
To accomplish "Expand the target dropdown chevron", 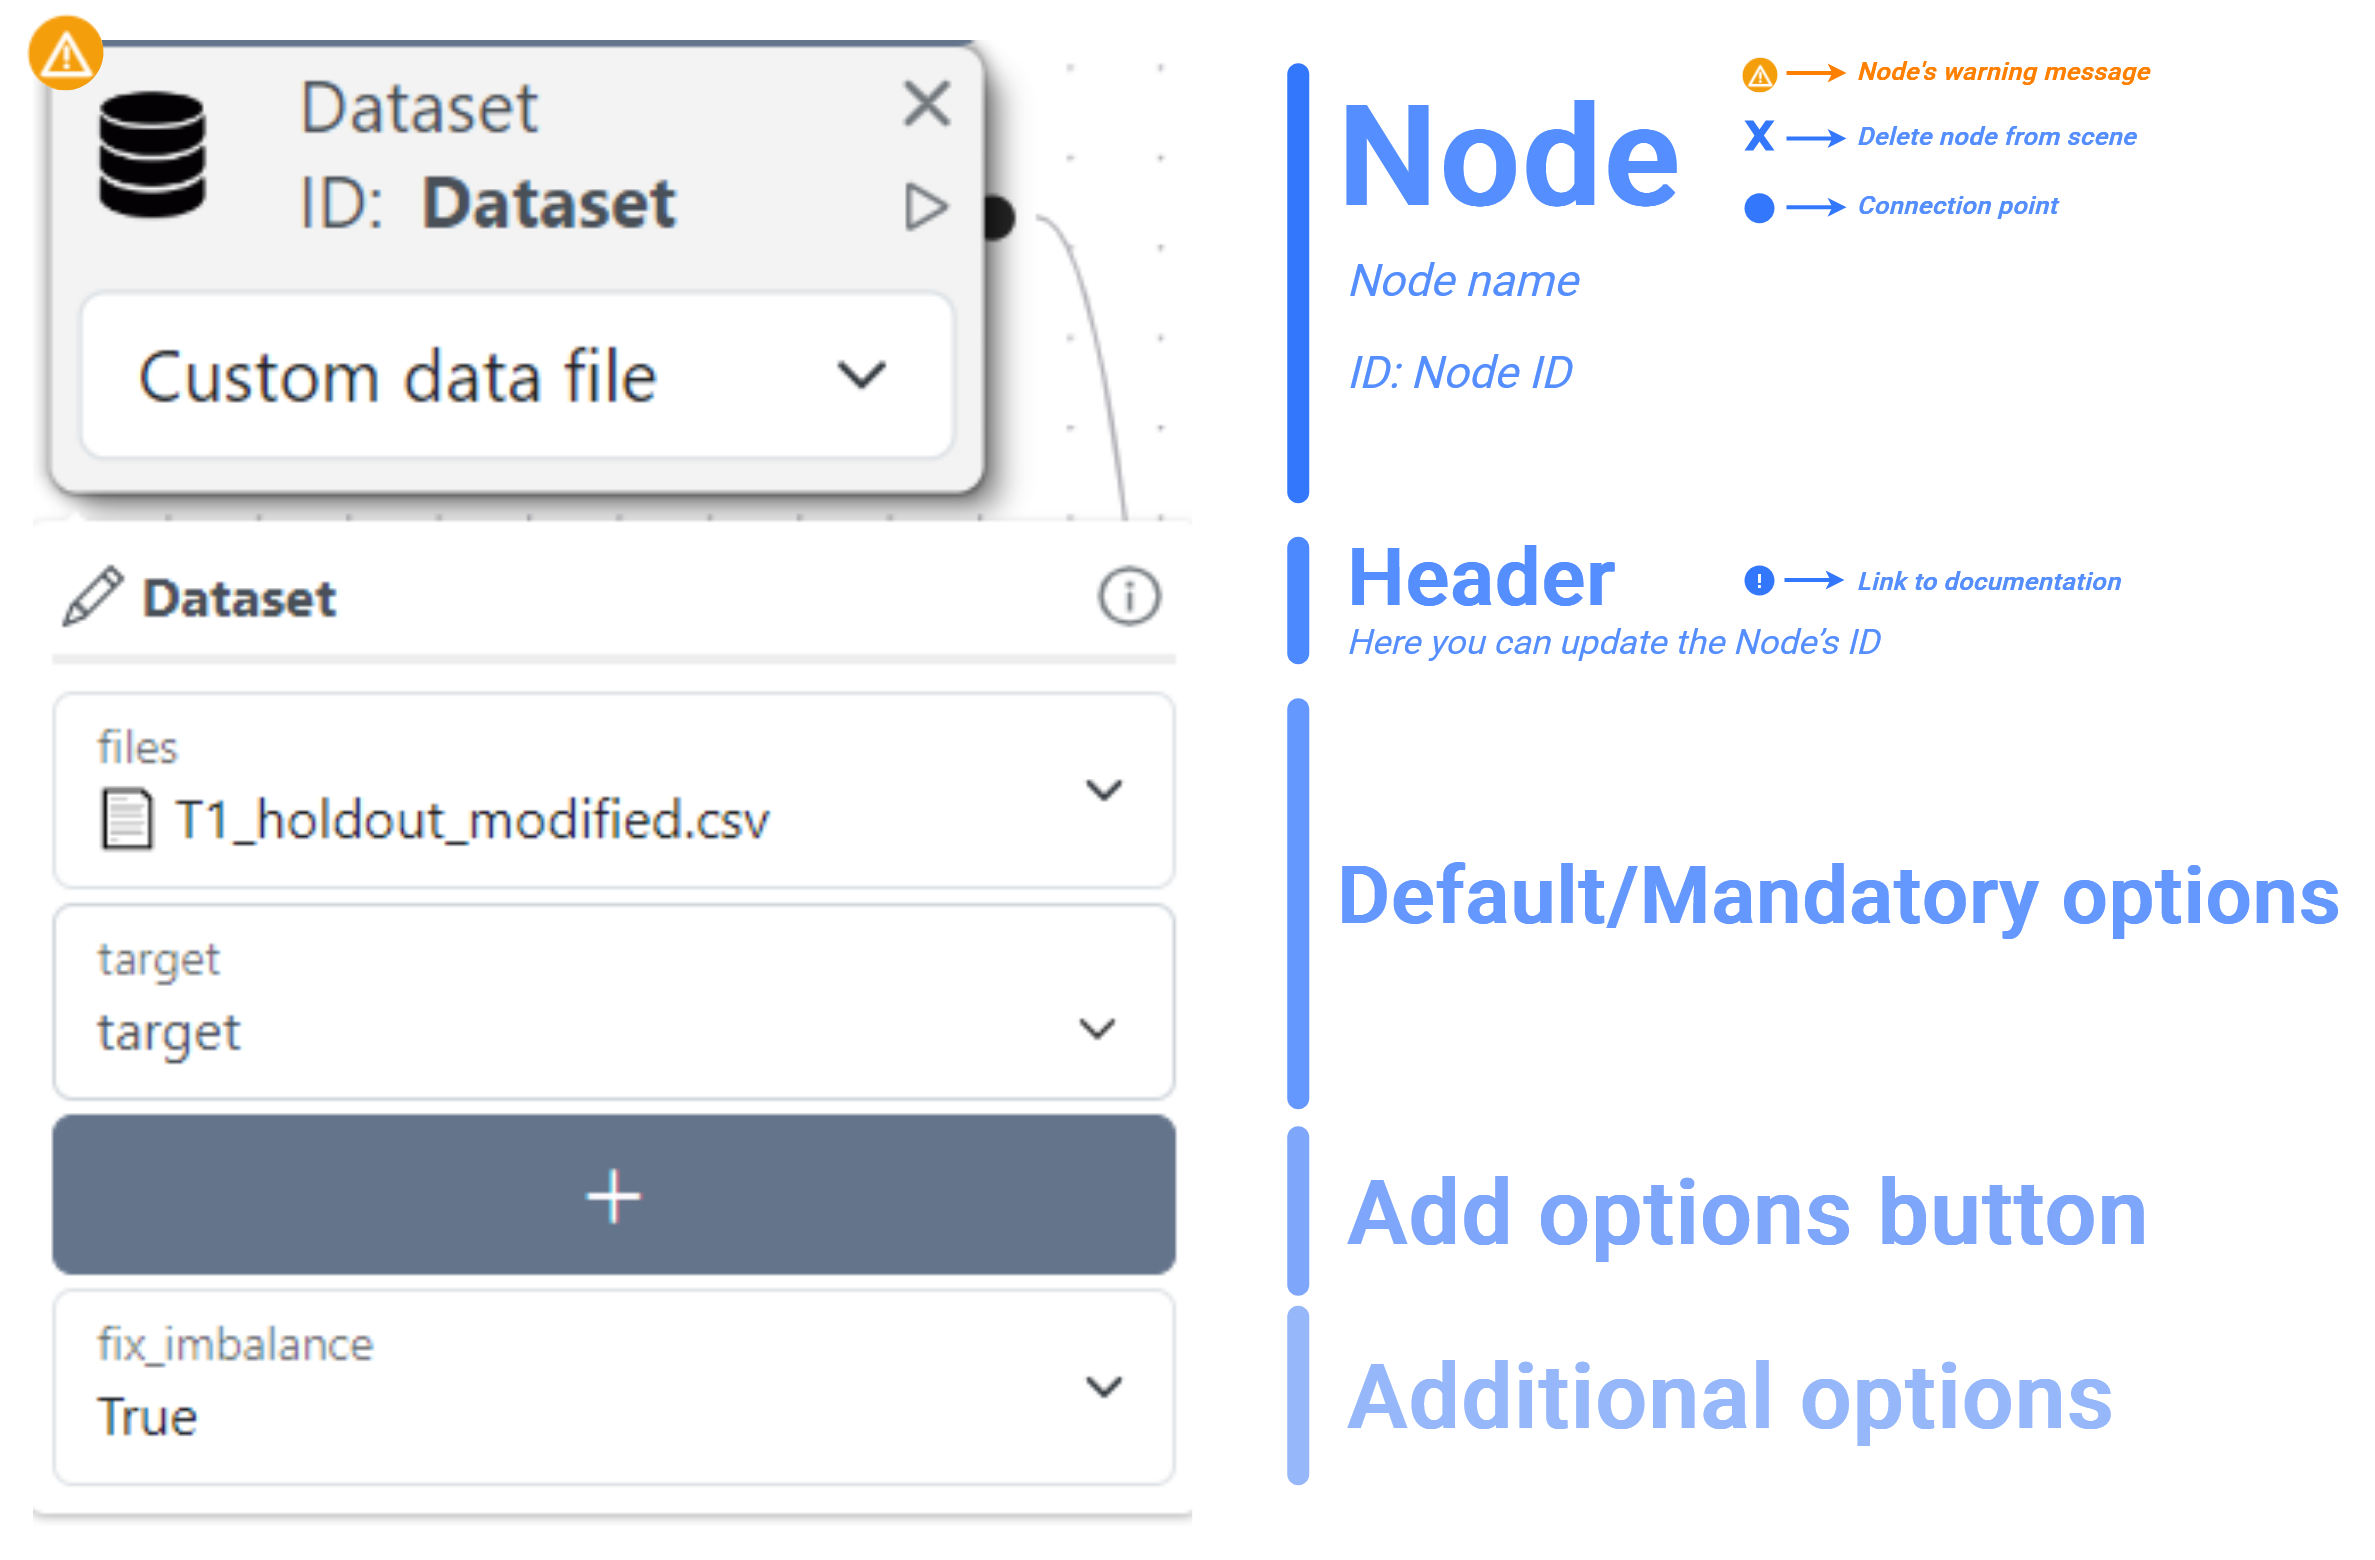I will coord(1097,1028).
